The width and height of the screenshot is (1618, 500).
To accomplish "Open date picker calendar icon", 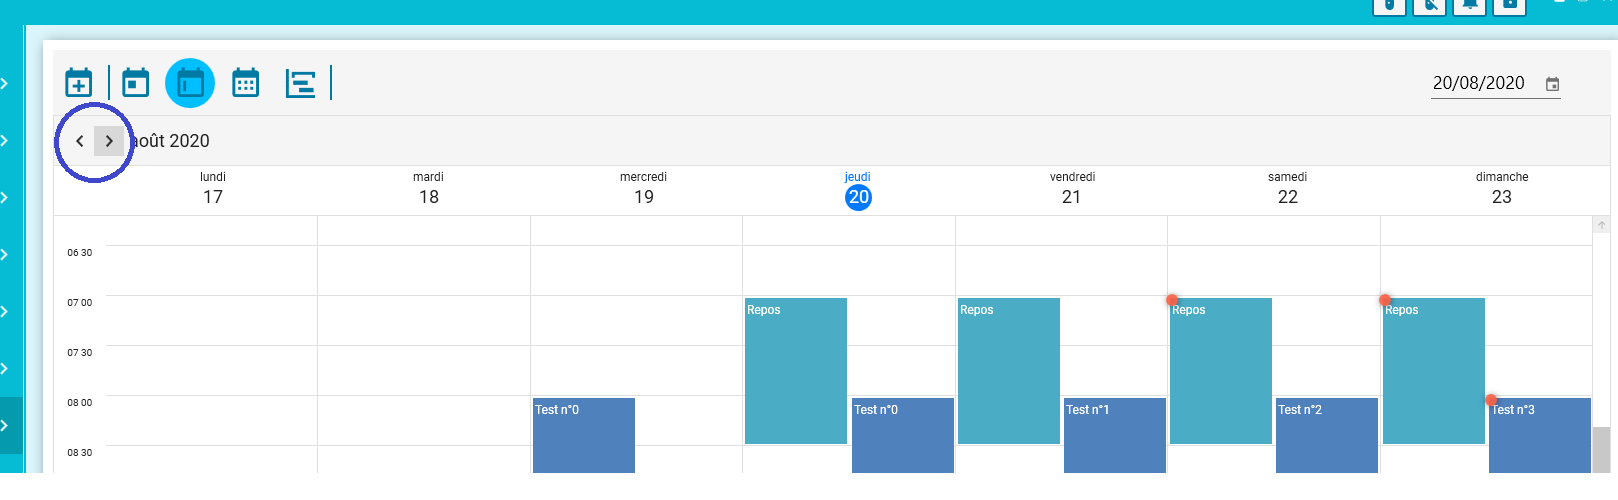I will (x=1552, y=84).
